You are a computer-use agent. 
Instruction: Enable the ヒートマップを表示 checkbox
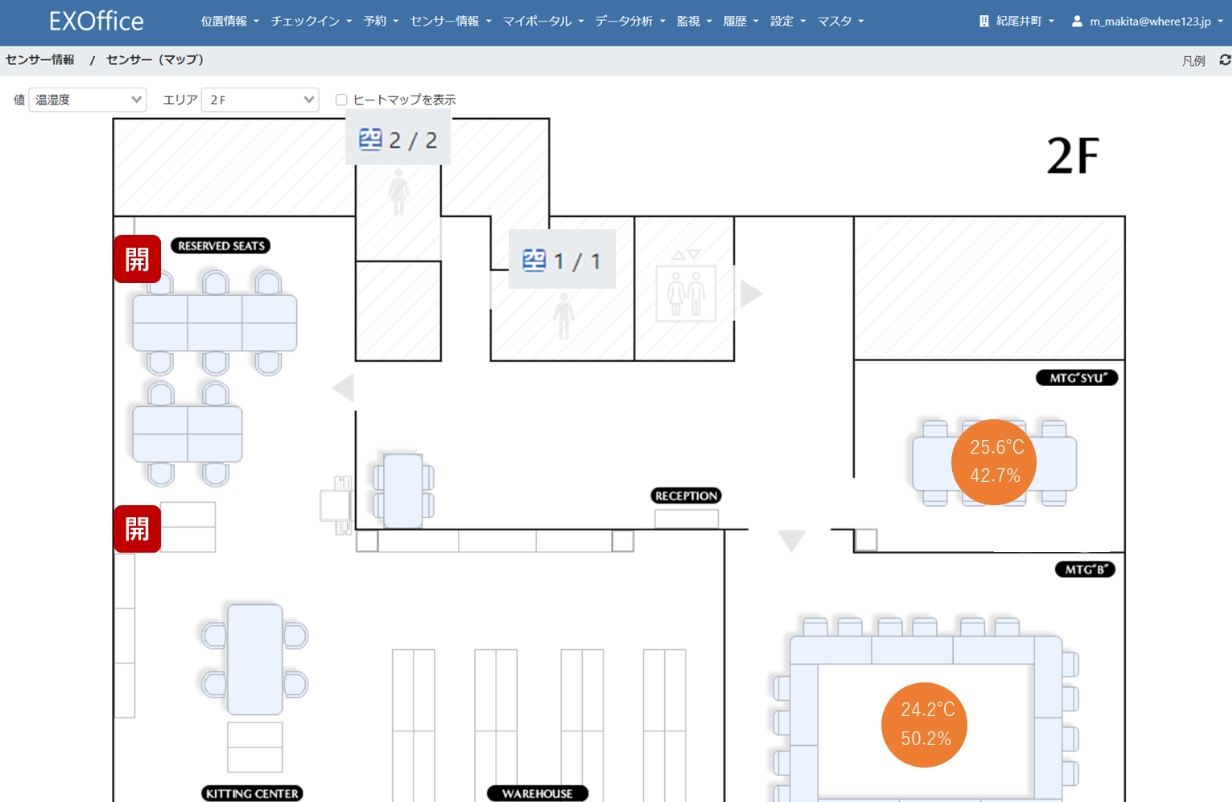tap(341, 100)
